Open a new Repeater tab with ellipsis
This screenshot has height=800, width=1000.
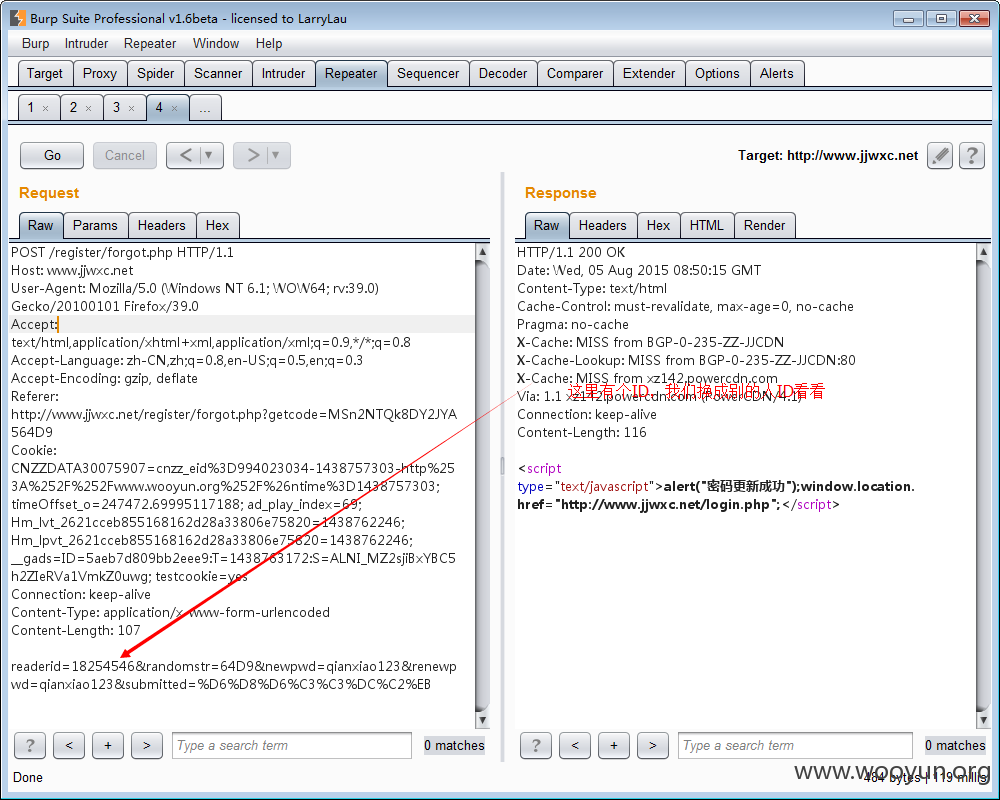pyautogui.click(x=205, y=108)
